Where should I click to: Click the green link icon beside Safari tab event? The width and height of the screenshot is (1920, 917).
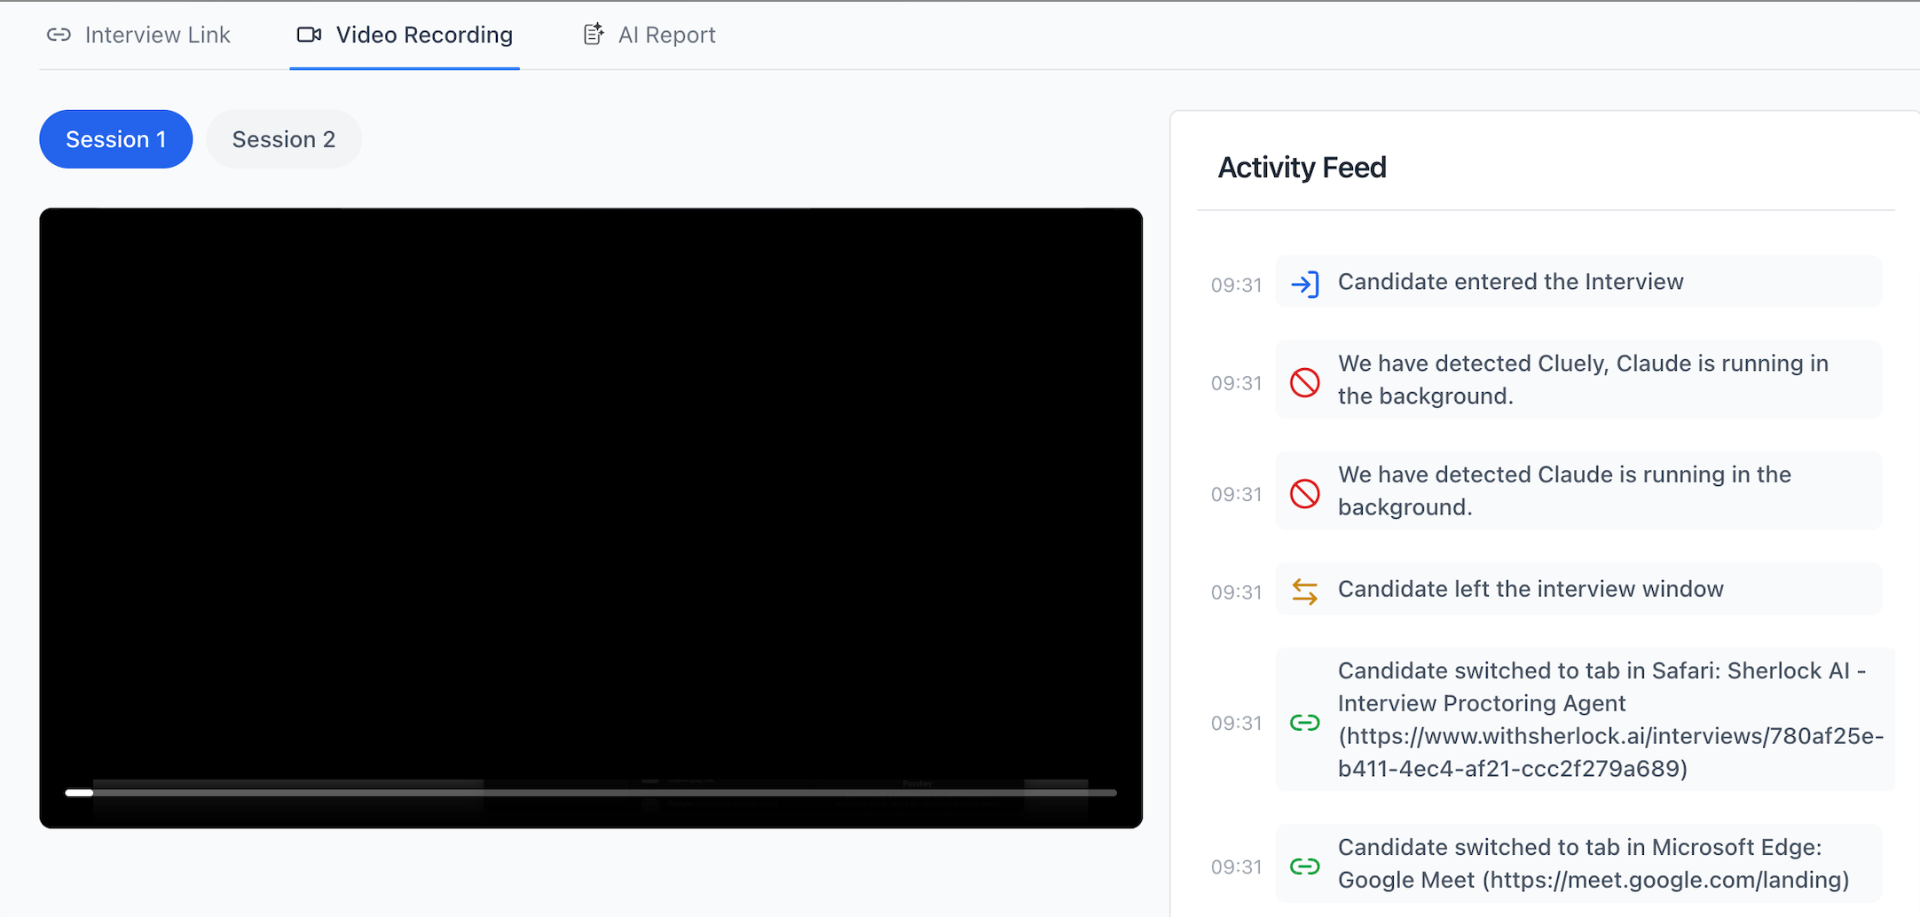(x=1305, y=722)
